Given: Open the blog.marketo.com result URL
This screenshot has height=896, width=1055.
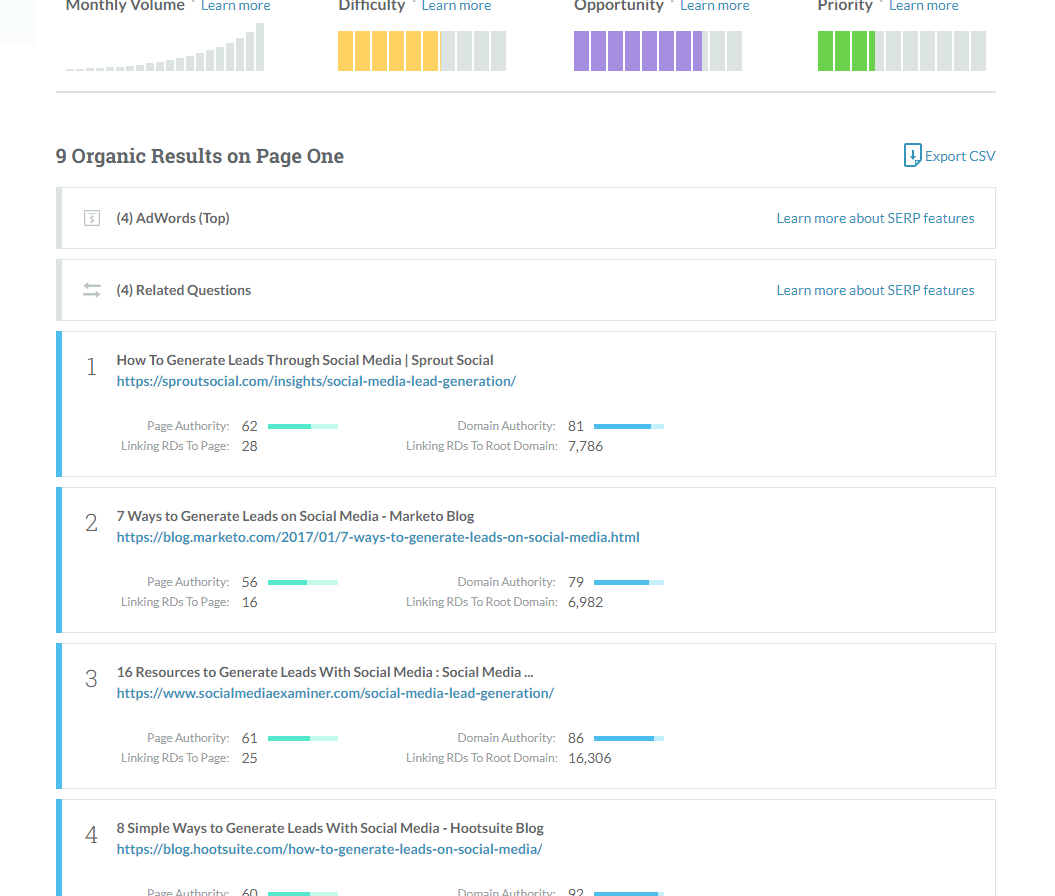Looking at the screenshot, I should [x=378, y=537].
